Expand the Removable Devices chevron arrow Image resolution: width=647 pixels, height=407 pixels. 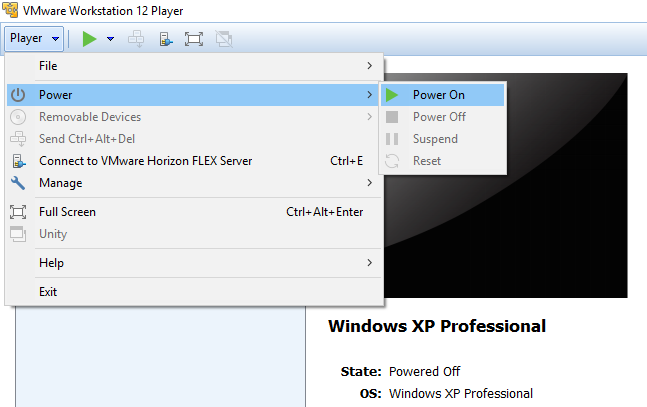click(370, 117)
